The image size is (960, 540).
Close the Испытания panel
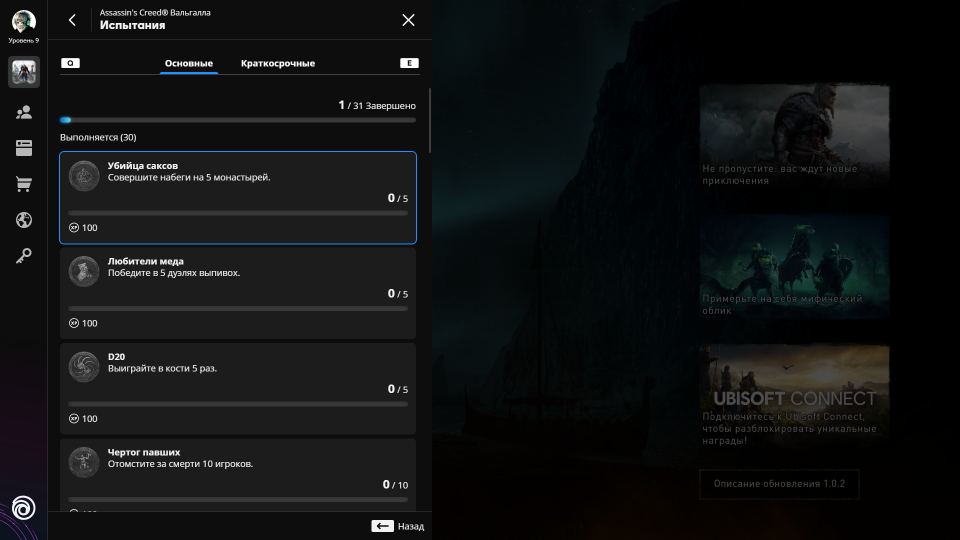click(408, 20)
